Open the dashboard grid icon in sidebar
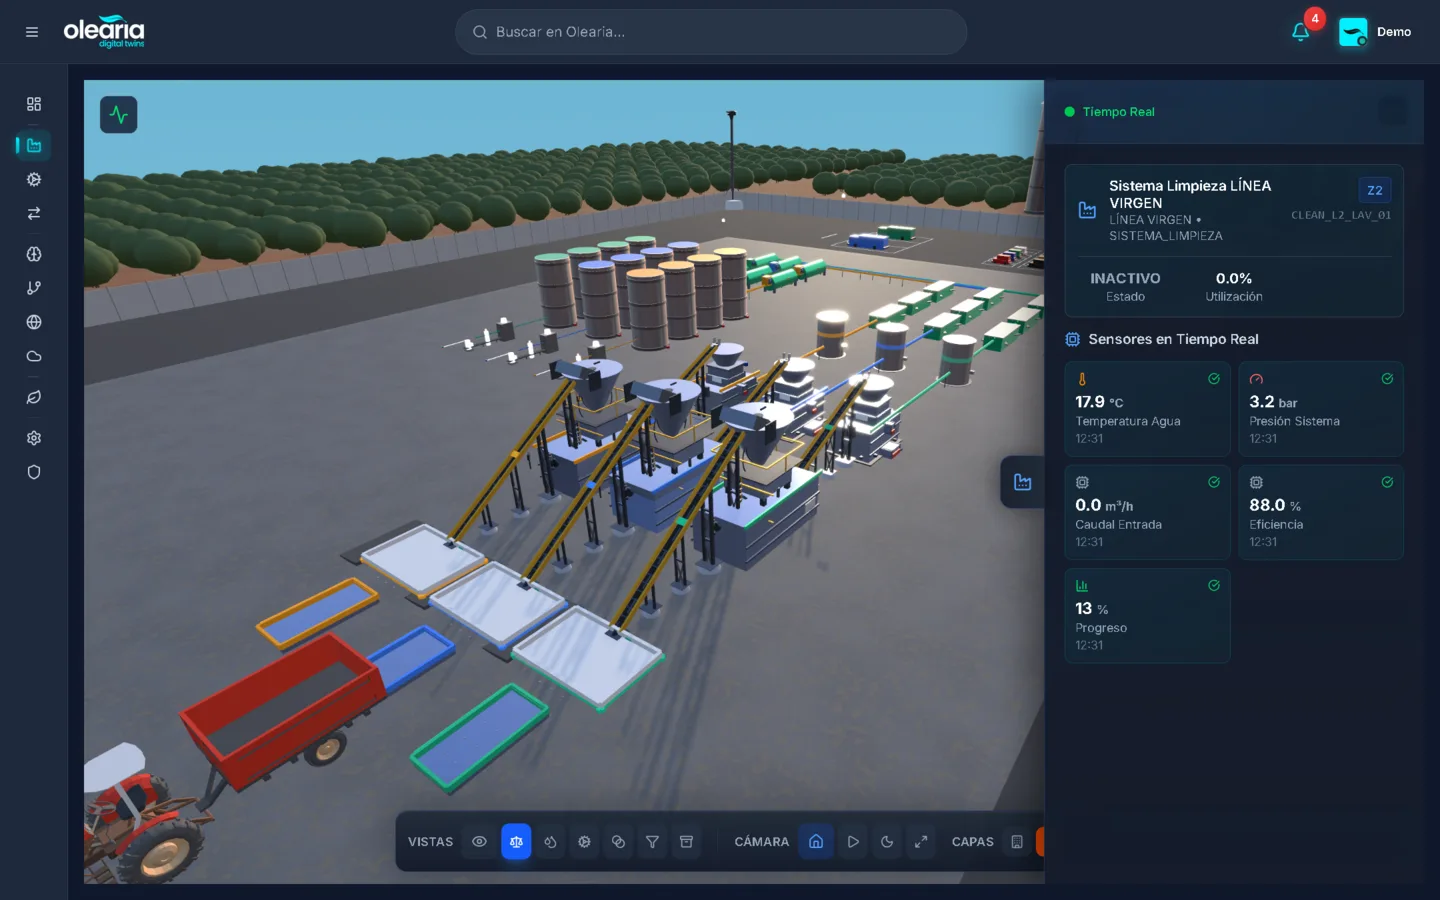The width and height of the screenshot is (1440, 900). 34,104
